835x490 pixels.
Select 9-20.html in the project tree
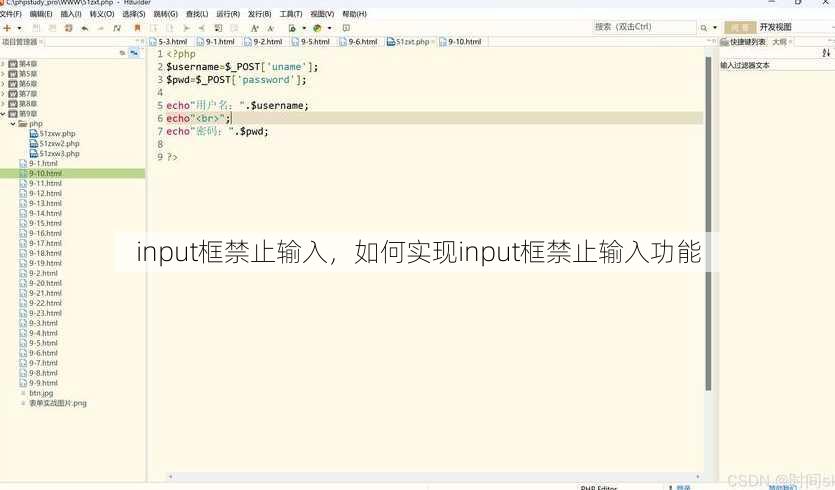(x=45, y=283)
